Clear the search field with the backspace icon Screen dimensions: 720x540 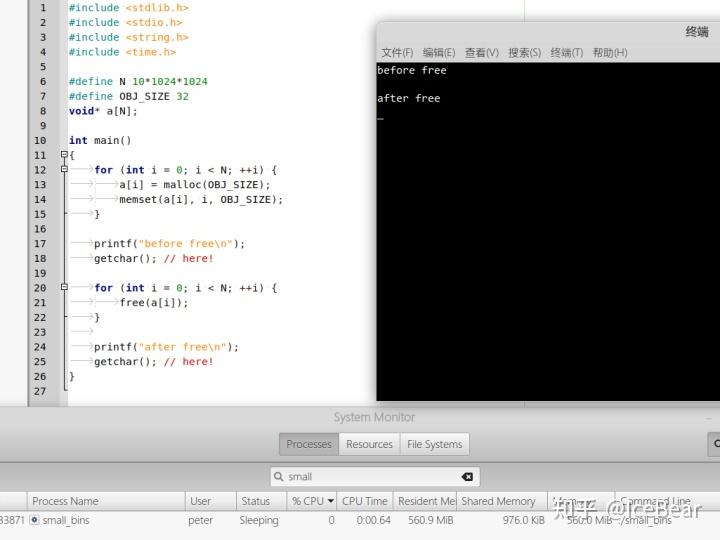coord(467,477)
